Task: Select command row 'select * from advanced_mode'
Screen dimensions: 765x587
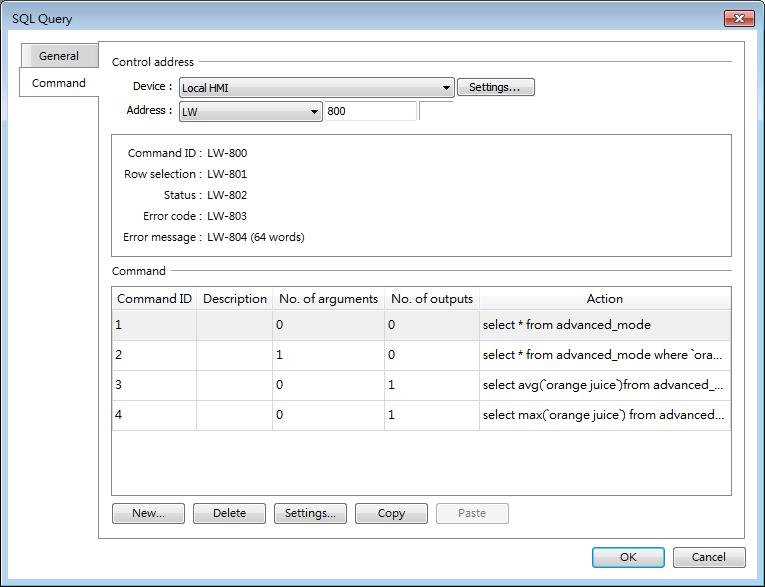Action: click(422, 325)
